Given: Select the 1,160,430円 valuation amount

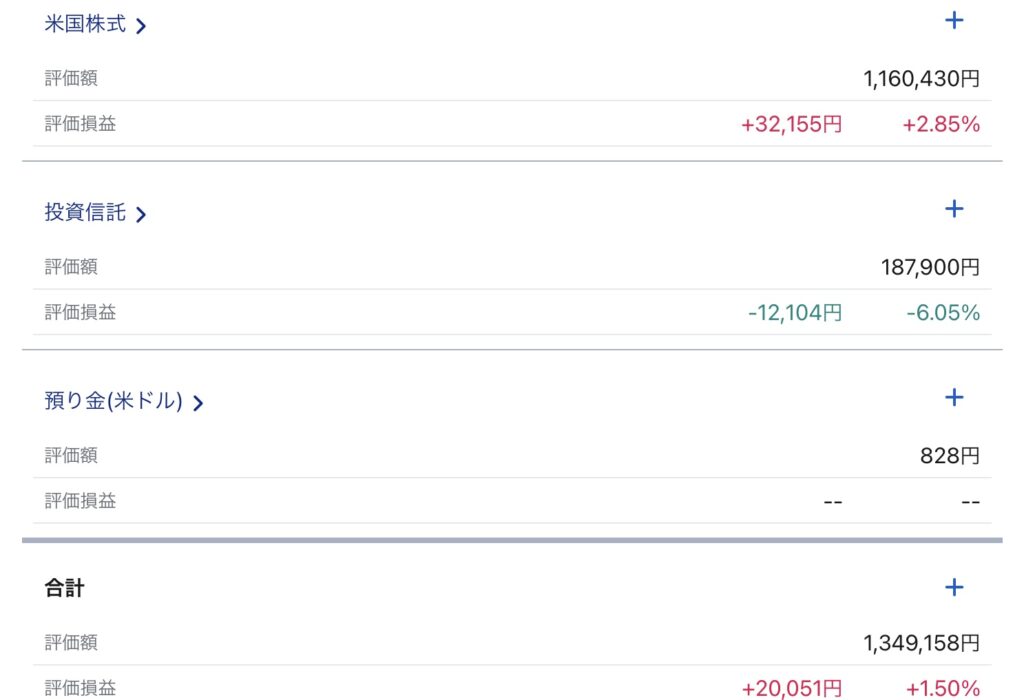Looking at the screenshot, I should pos(921,79).
